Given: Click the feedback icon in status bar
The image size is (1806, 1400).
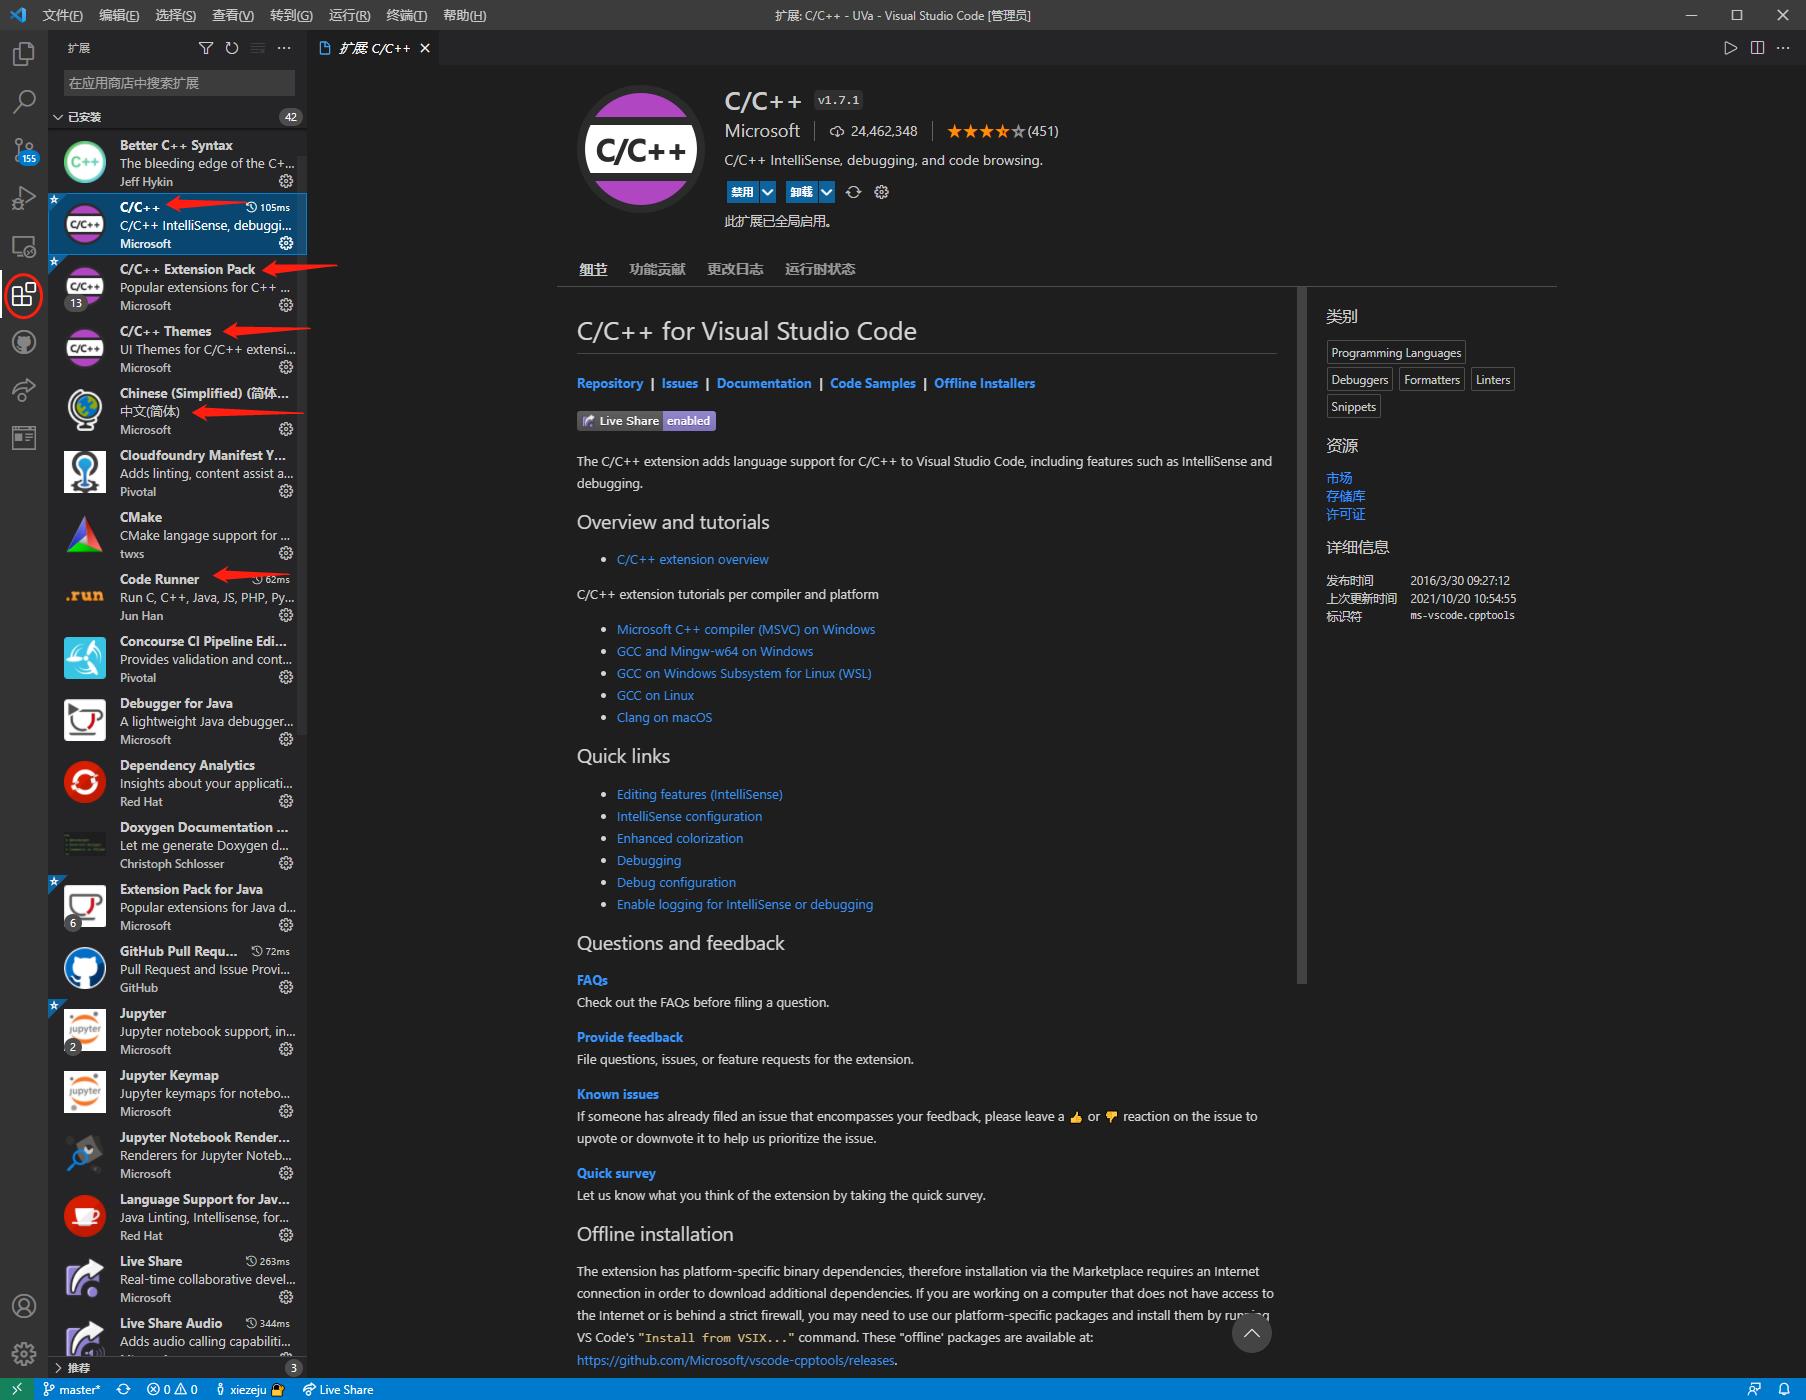Looking at the screenshot, I should click(x=1754, y=1389).
